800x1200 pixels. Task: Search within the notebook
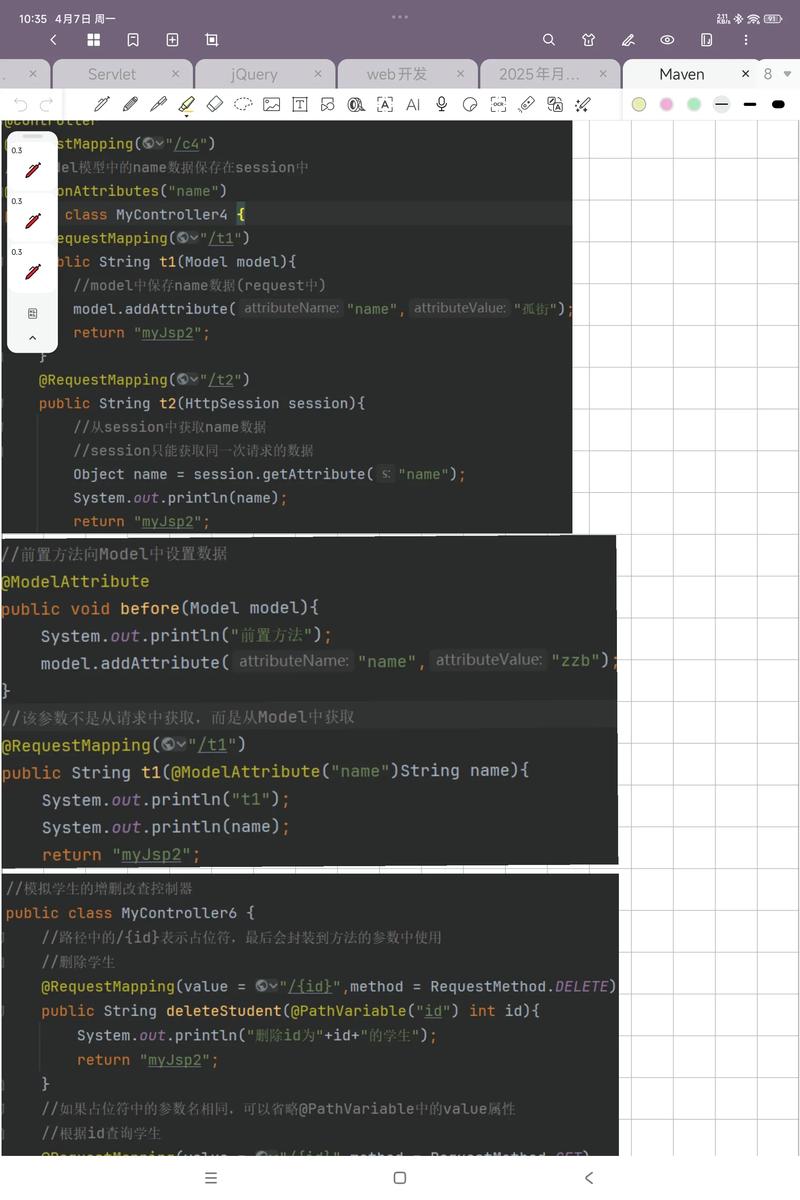[549, 40]
